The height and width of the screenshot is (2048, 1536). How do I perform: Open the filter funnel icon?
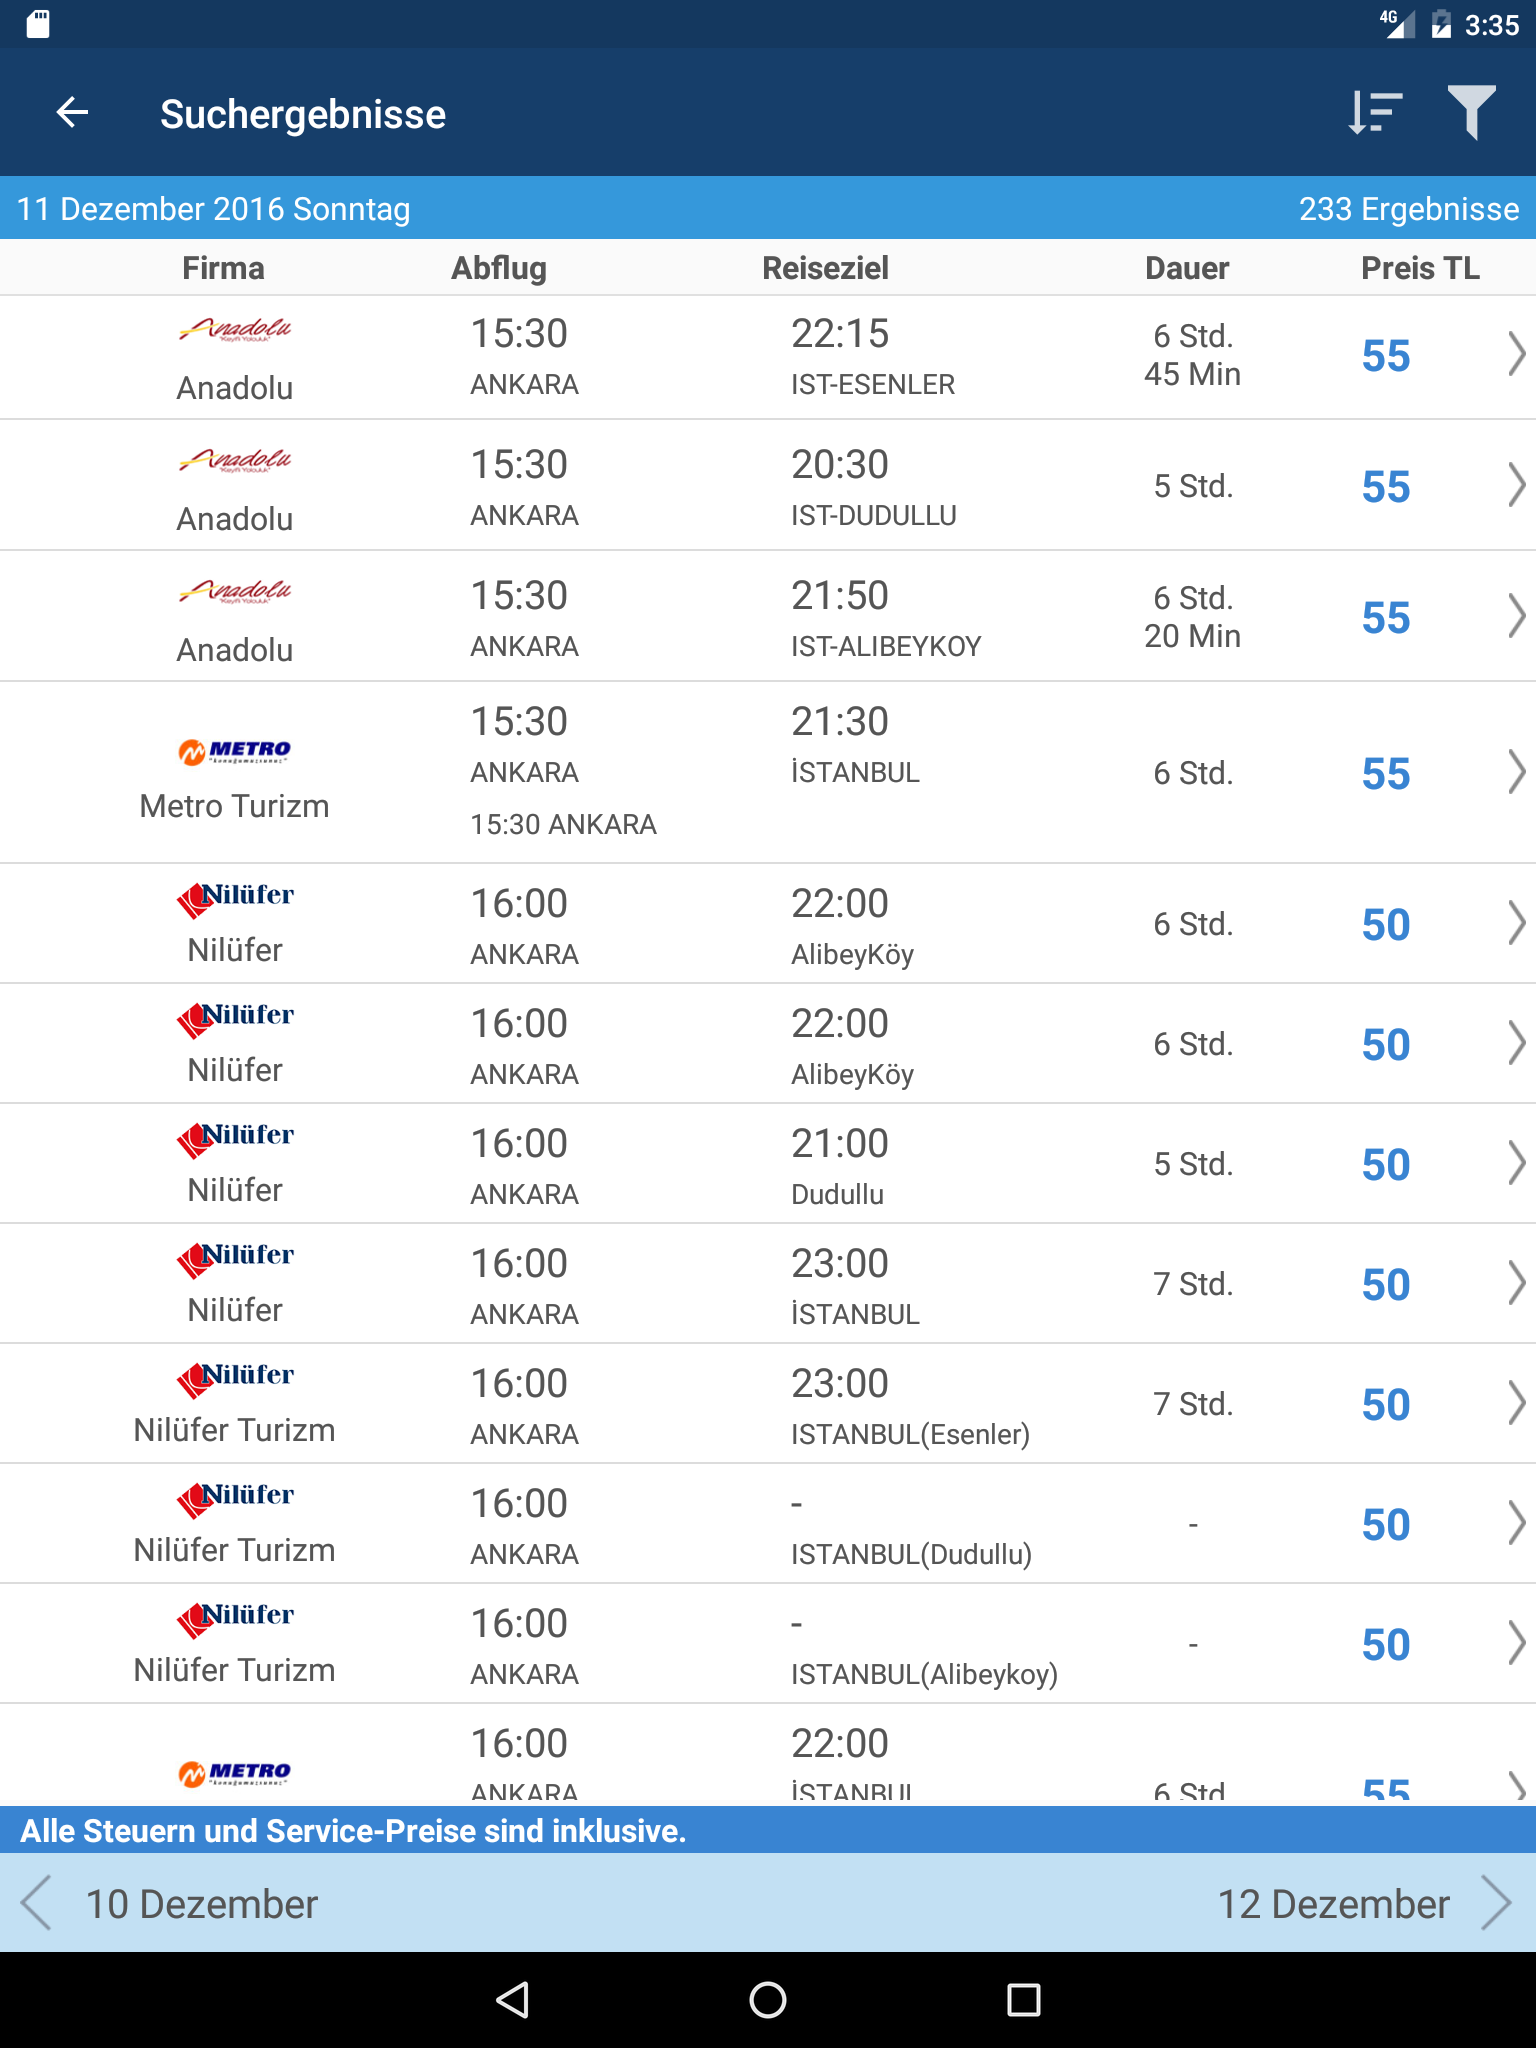[1471, 113]
